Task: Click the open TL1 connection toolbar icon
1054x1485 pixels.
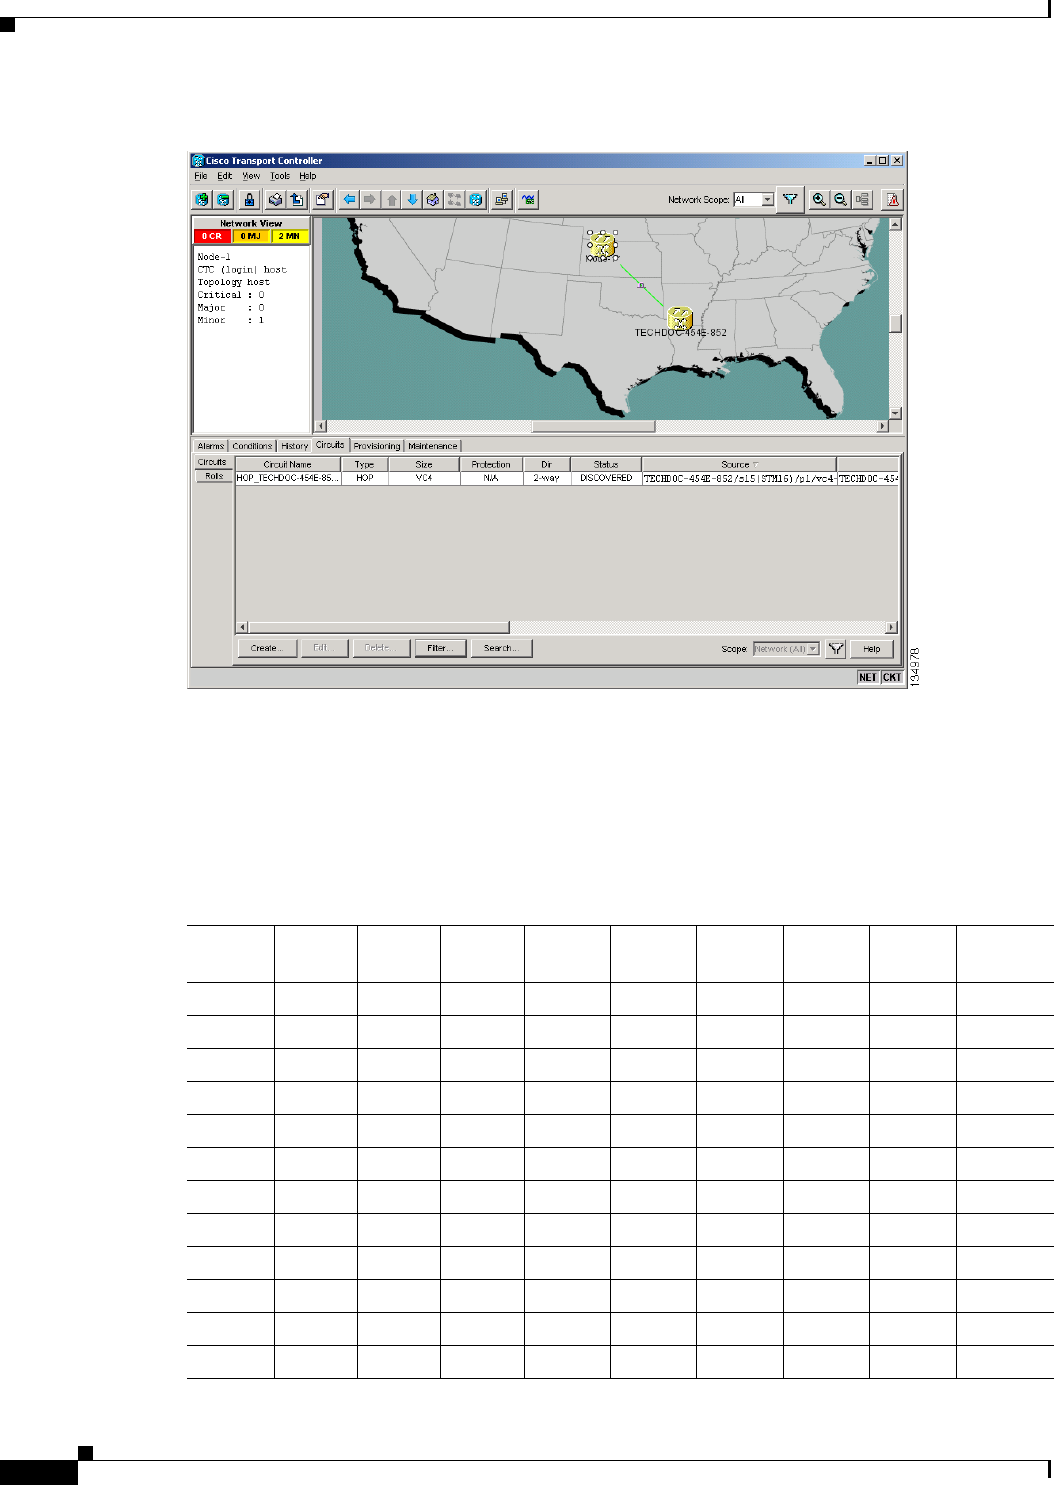Action: coord(502,200)
